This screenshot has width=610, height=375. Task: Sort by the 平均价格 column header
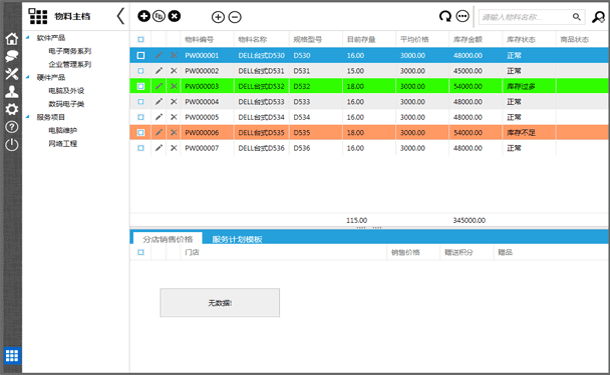pos(414,39)
